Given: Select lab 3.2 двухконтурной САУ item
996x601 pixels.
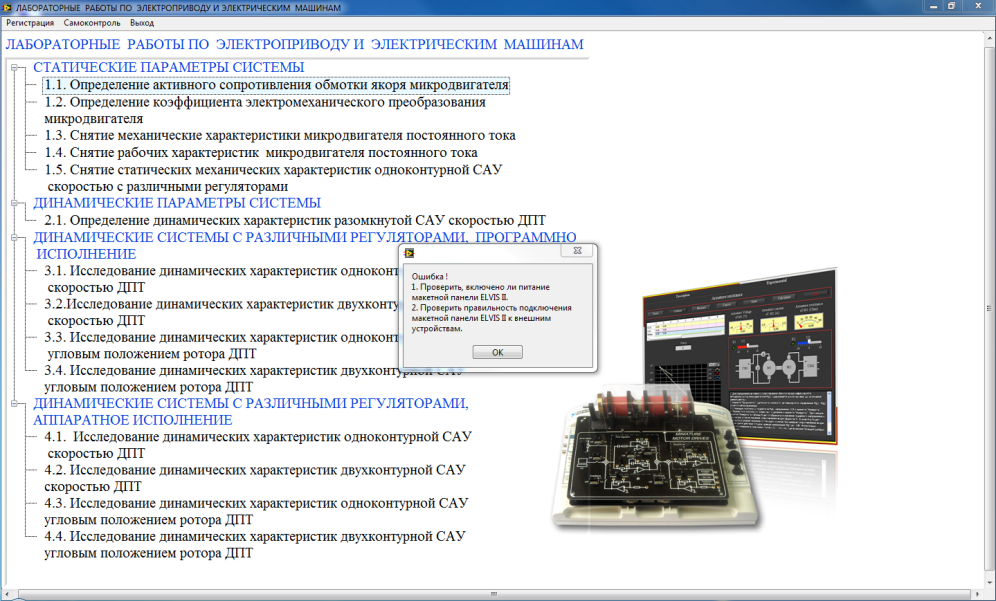Looking at the screenshot, I should tap(221, 312).
